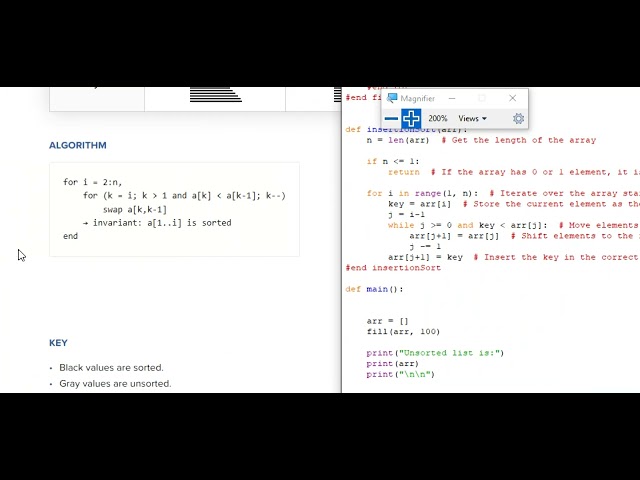Image resolution: width=640 pixels, height=480 pixels.
Task: Click 'def main():' line in editor
Action: point(374,289)
